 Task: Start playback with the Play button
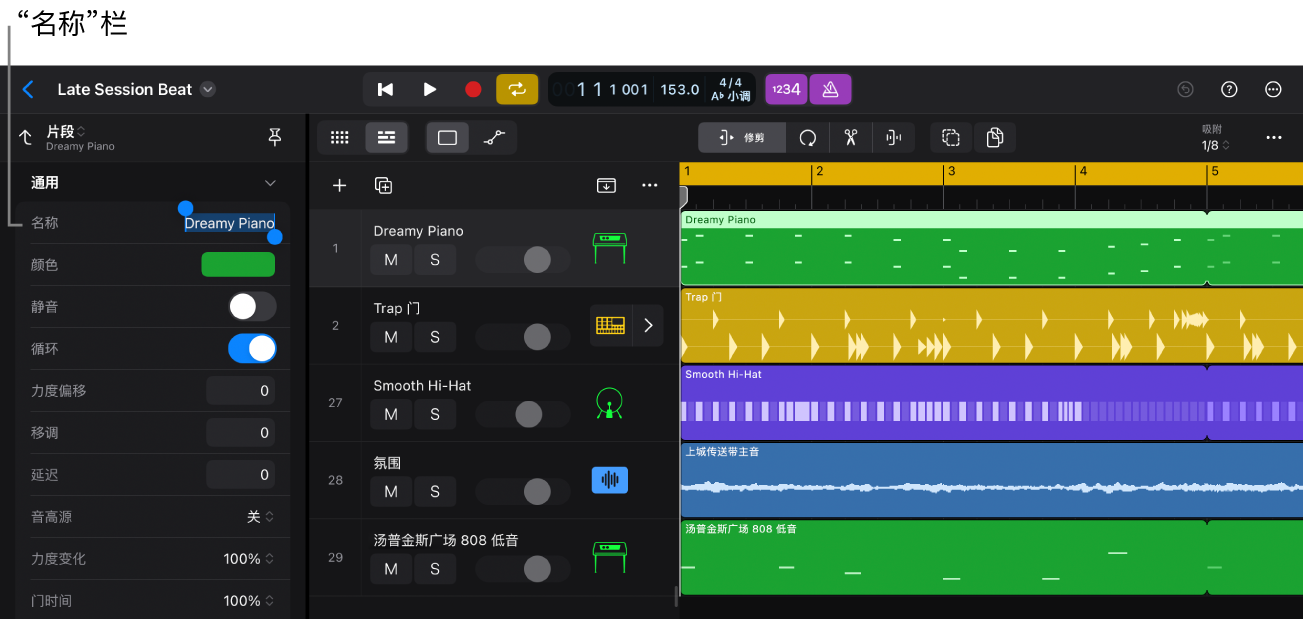(x=429, y=89)
